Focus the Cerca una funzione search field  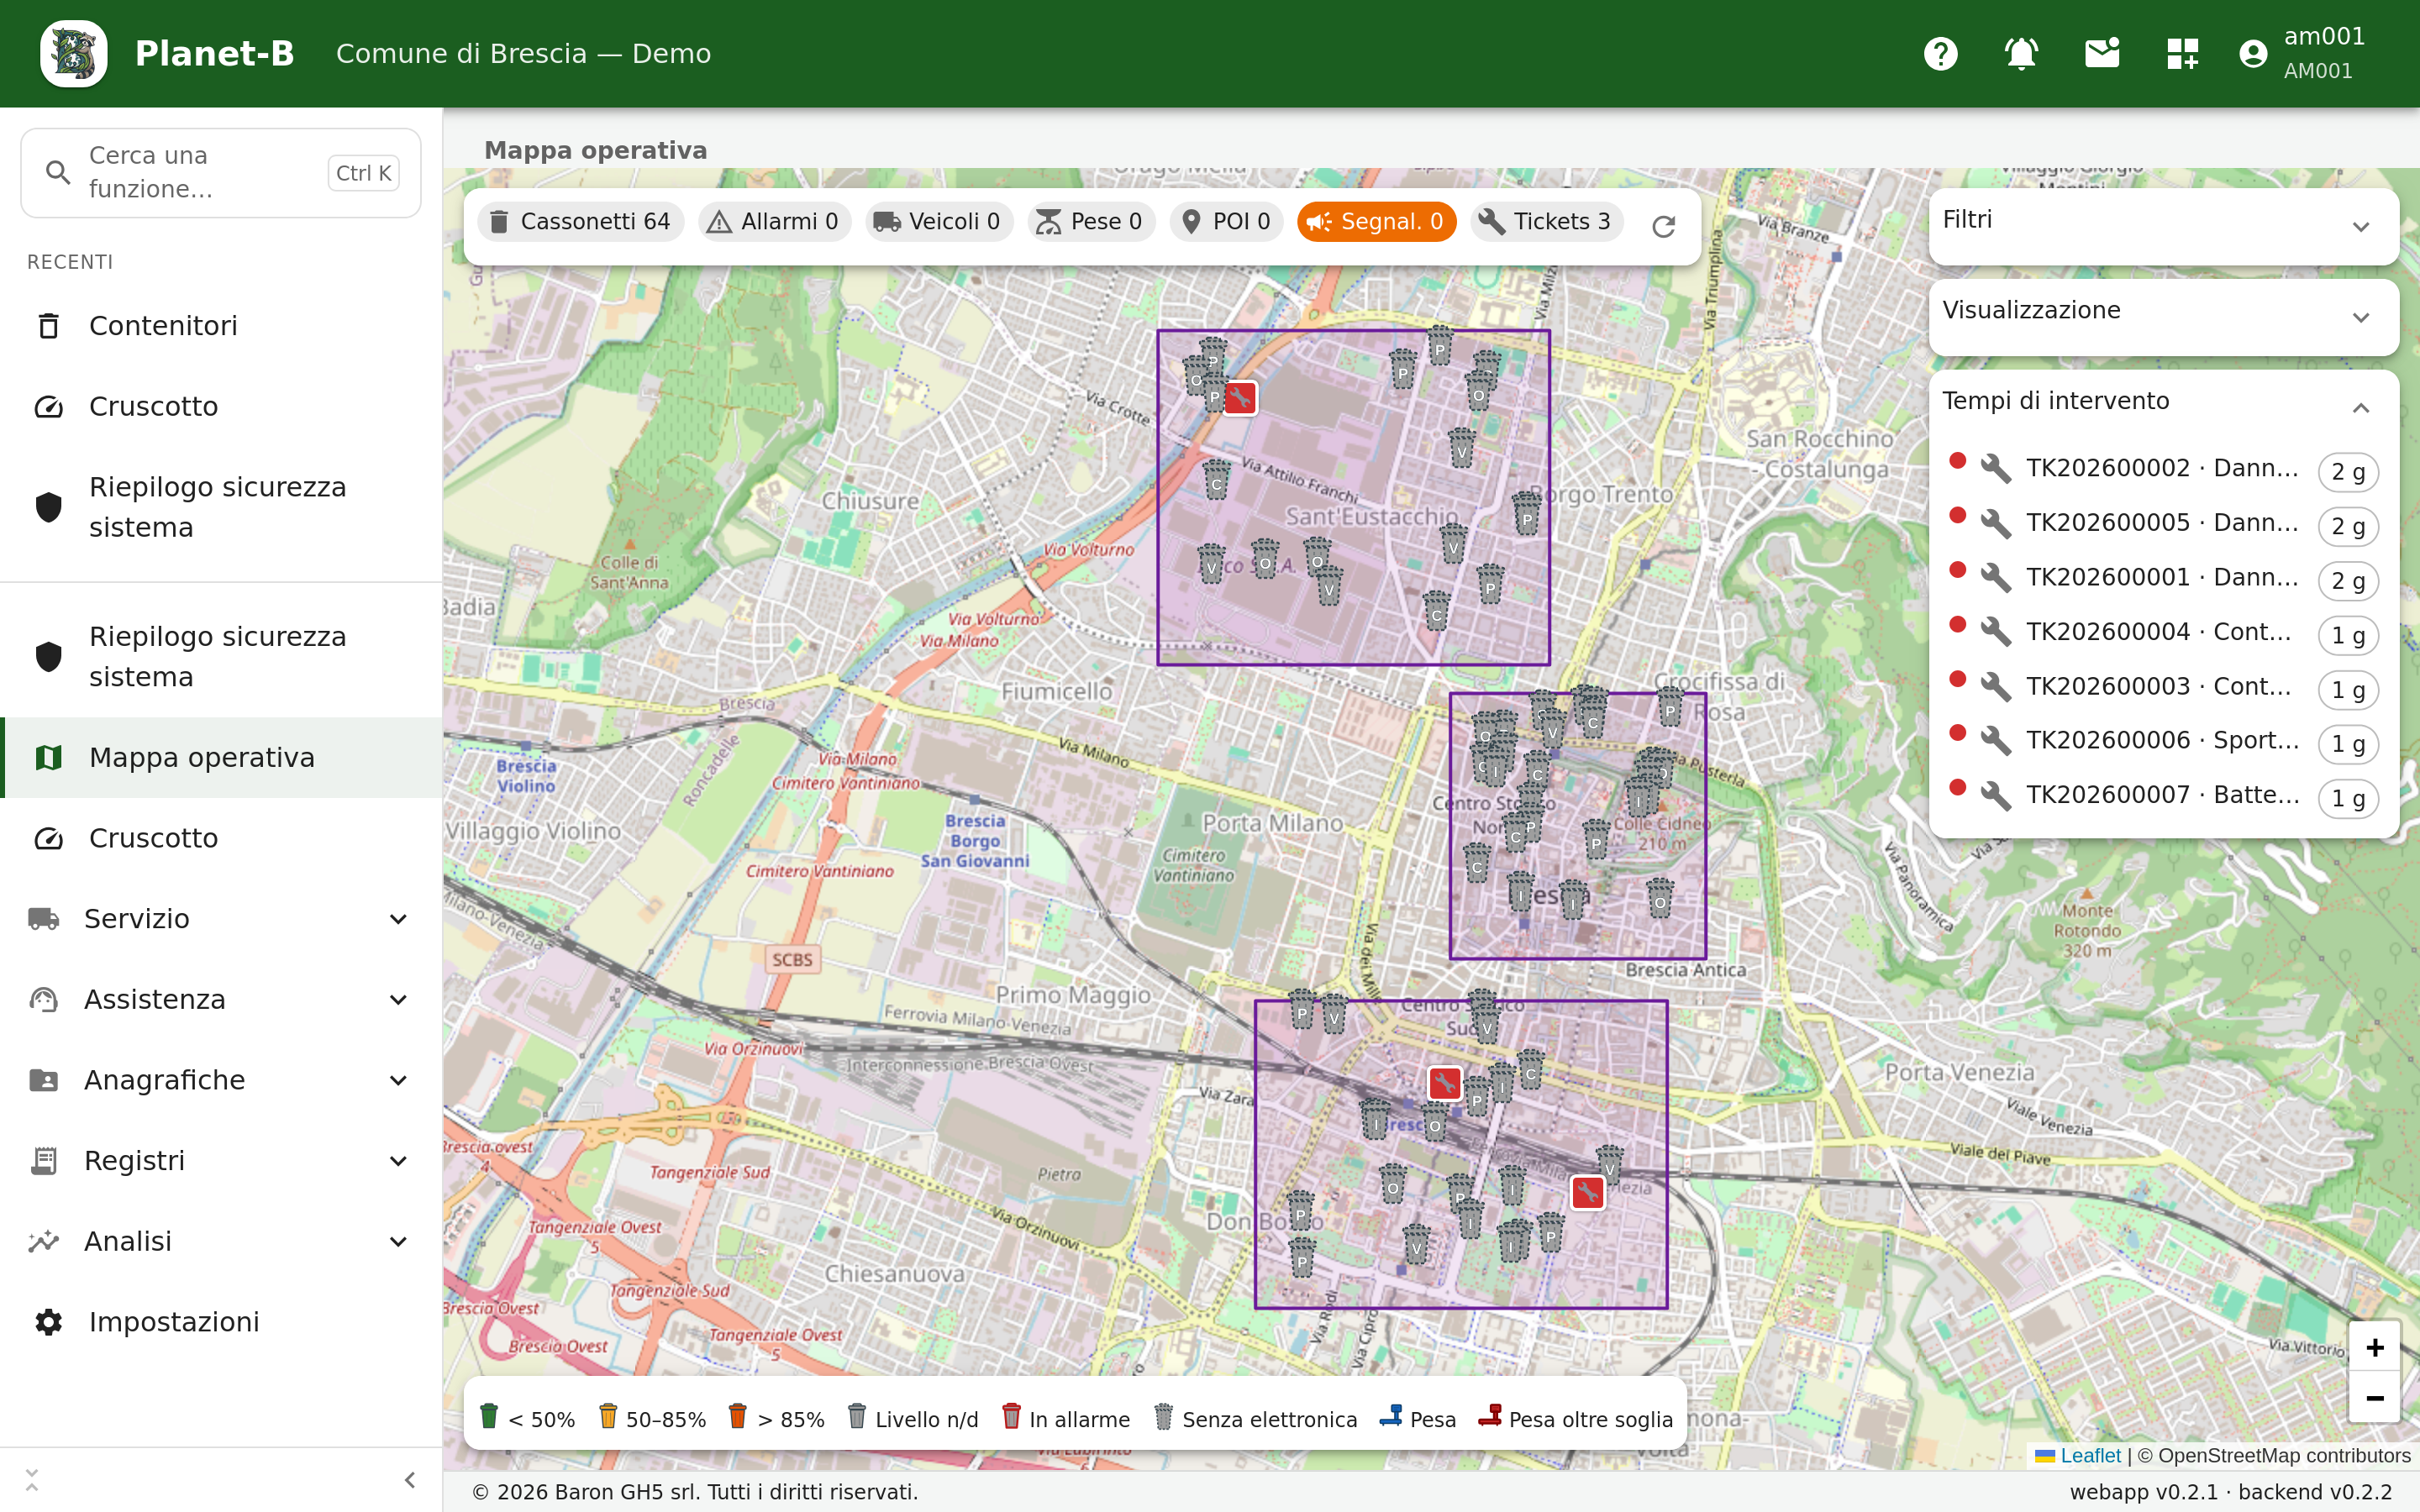pyautogui.click(x=221, y=173)
